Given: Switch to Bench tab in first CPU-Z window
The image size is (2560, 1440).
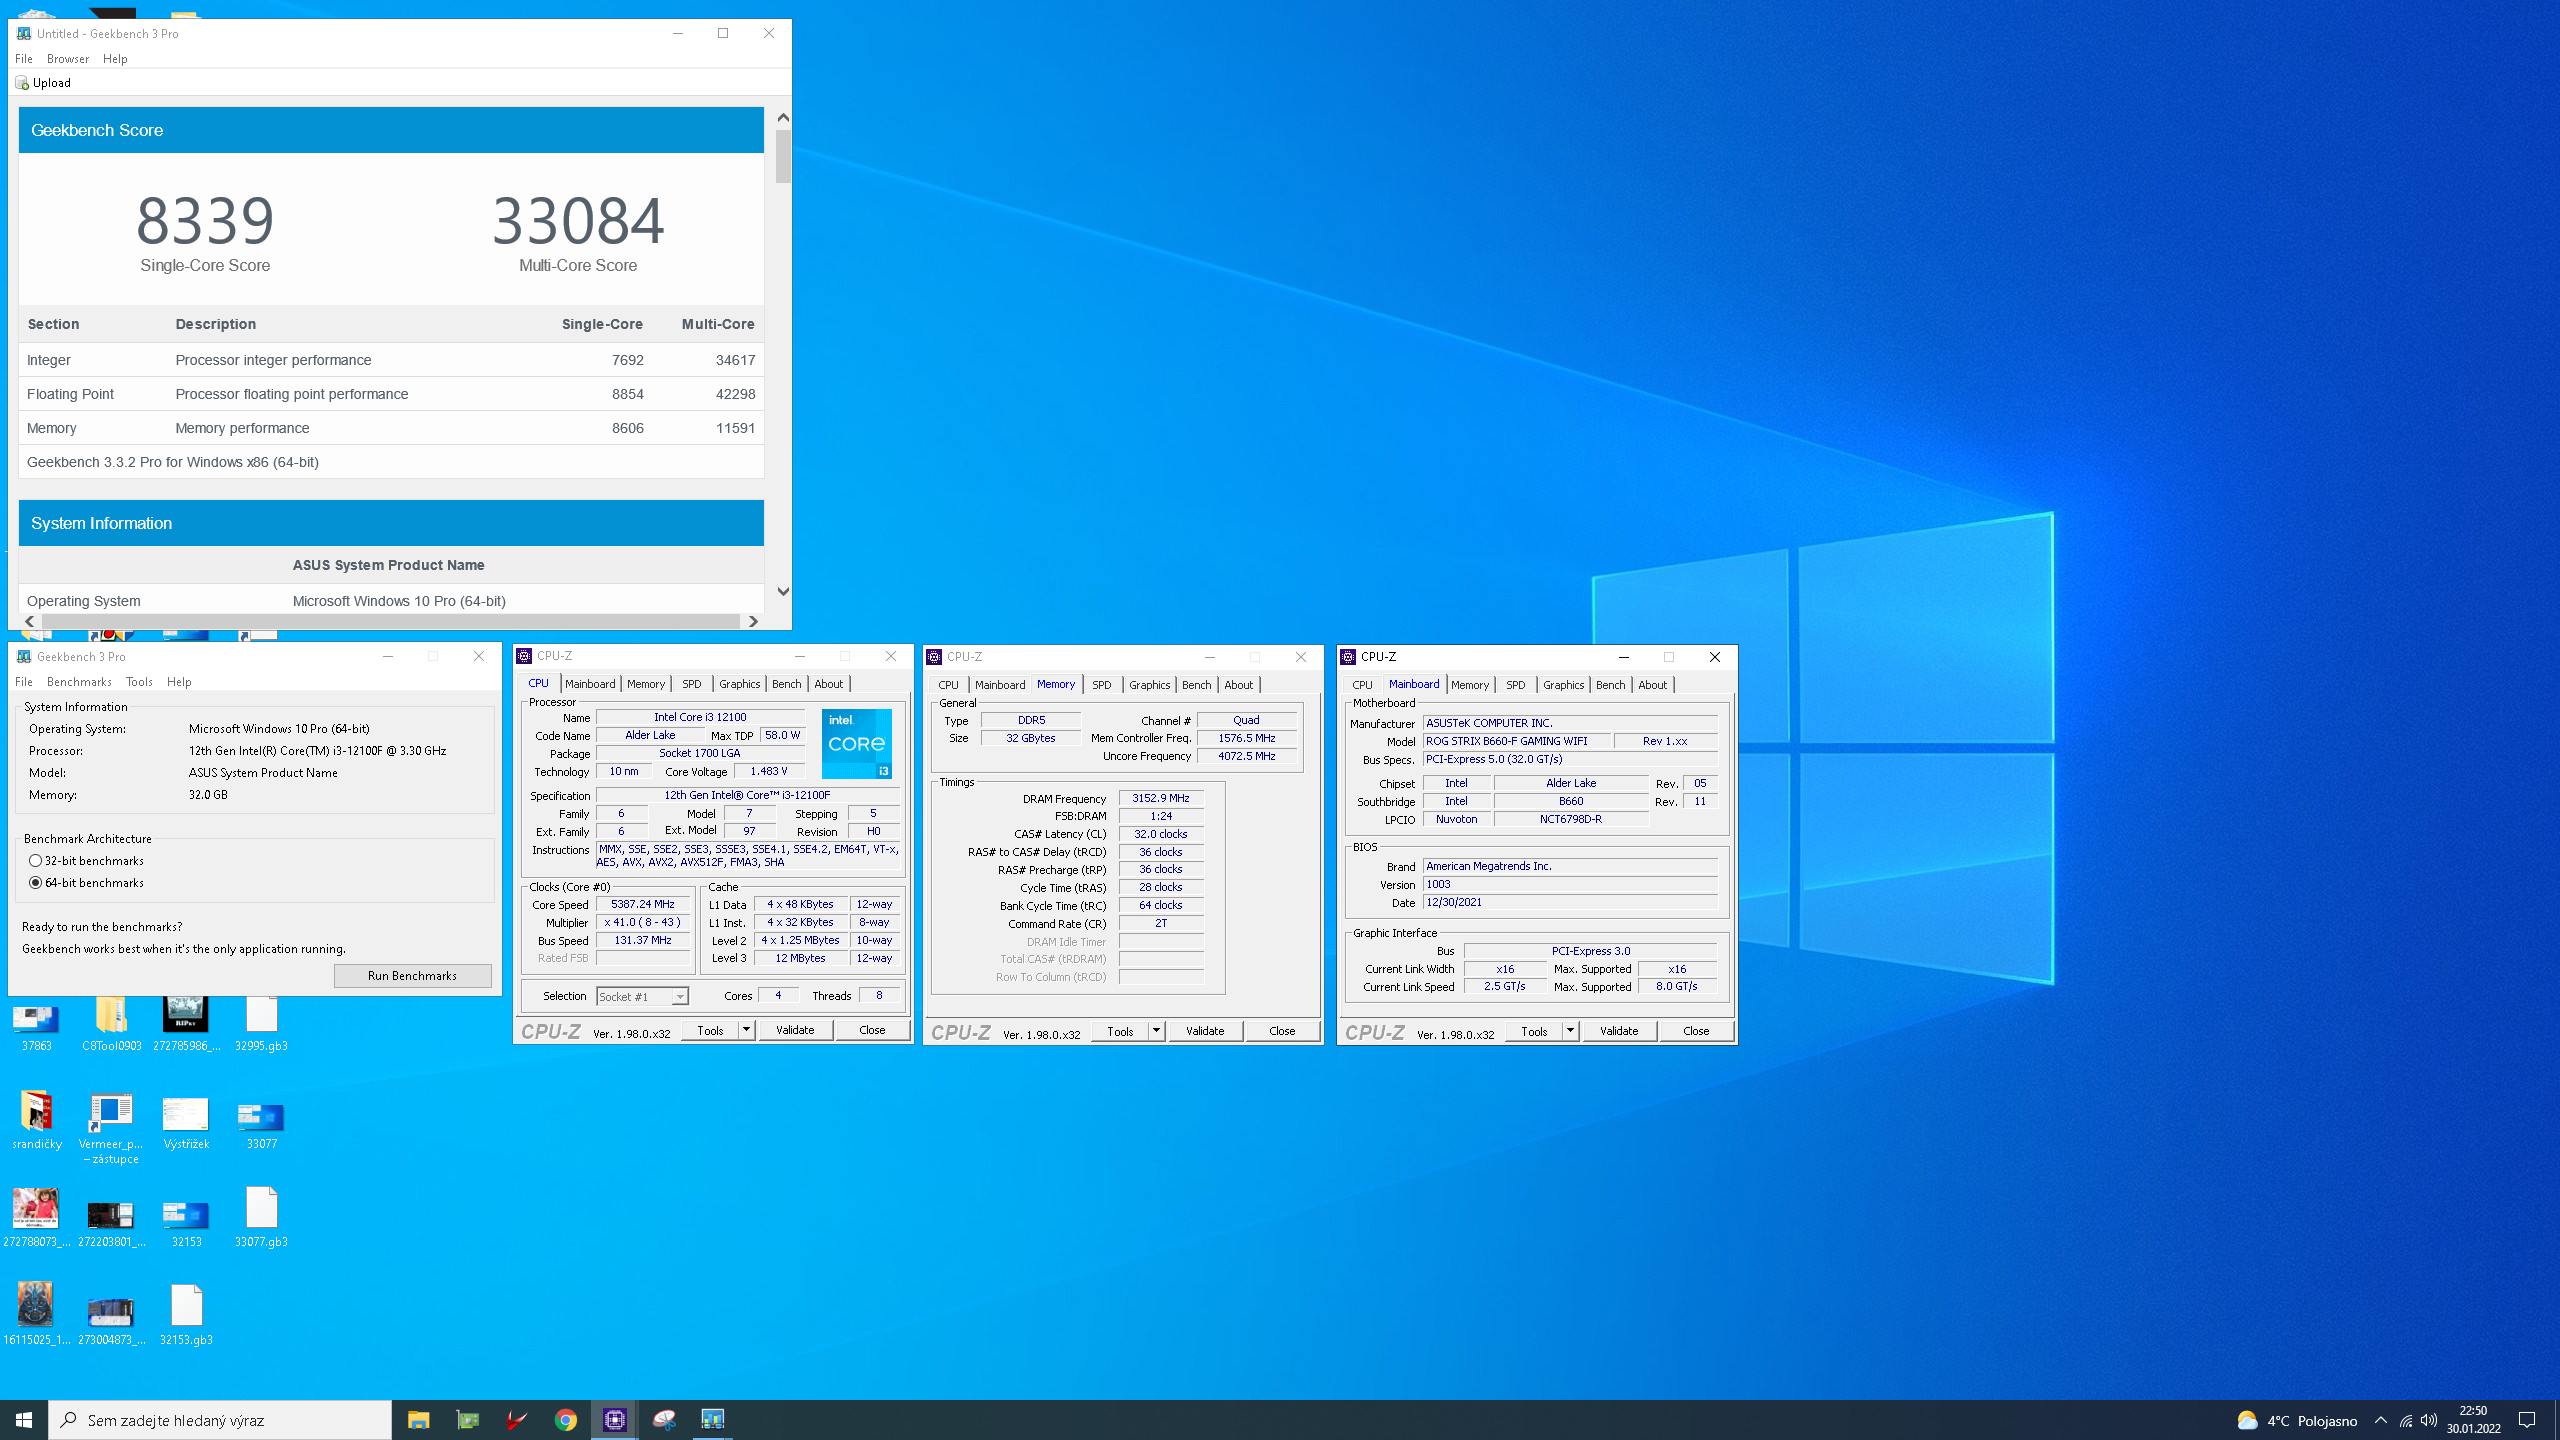Looking at the screenshot, I should point(787,684).
